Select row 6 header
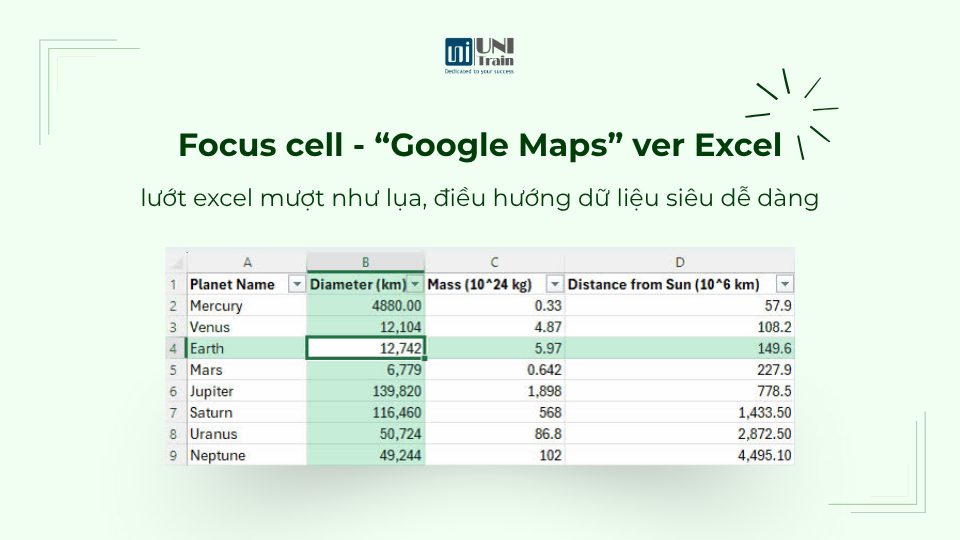This screenshot has width=960, height=540. pyautogui.click(x=176, y=391)
